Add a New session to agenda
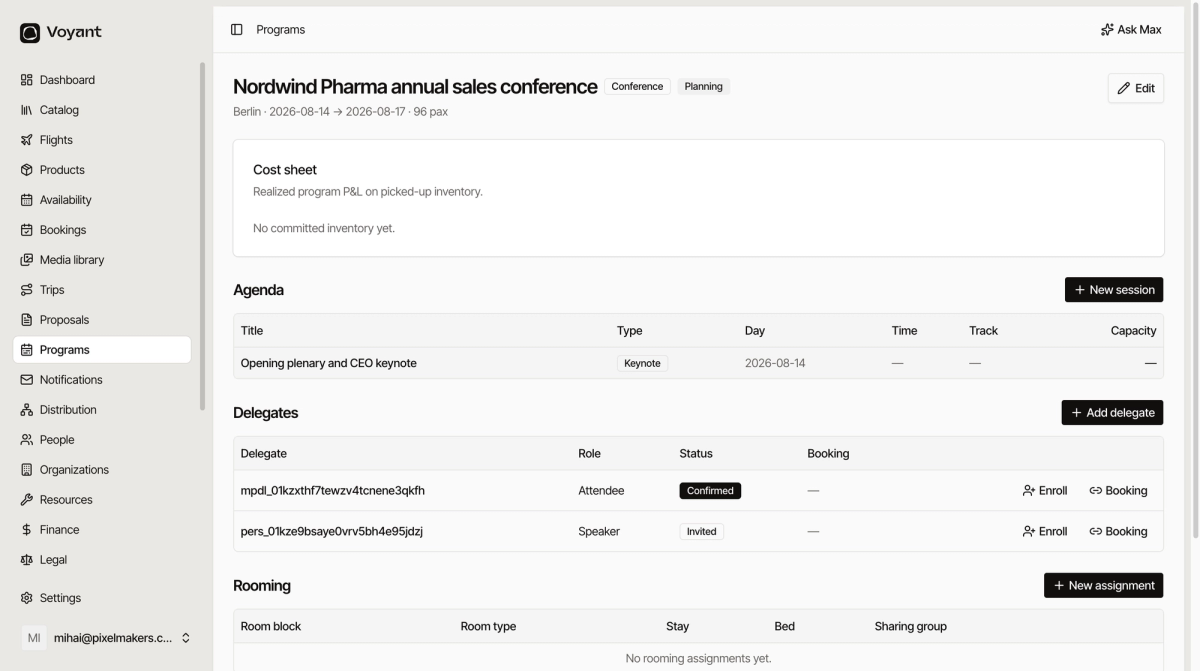Image resolution: width=1200 pixels, height=671 pixels. point(1114,290)
